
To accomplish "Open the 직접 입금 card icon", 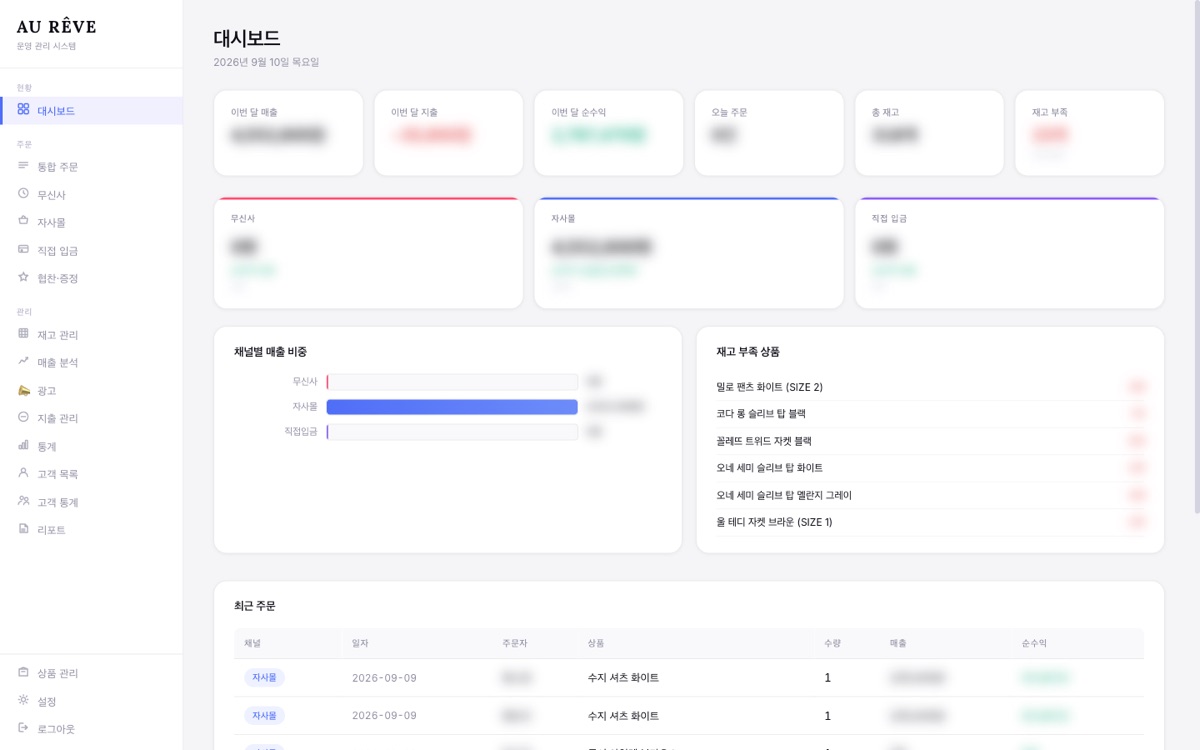I will [x=23, y=250].
